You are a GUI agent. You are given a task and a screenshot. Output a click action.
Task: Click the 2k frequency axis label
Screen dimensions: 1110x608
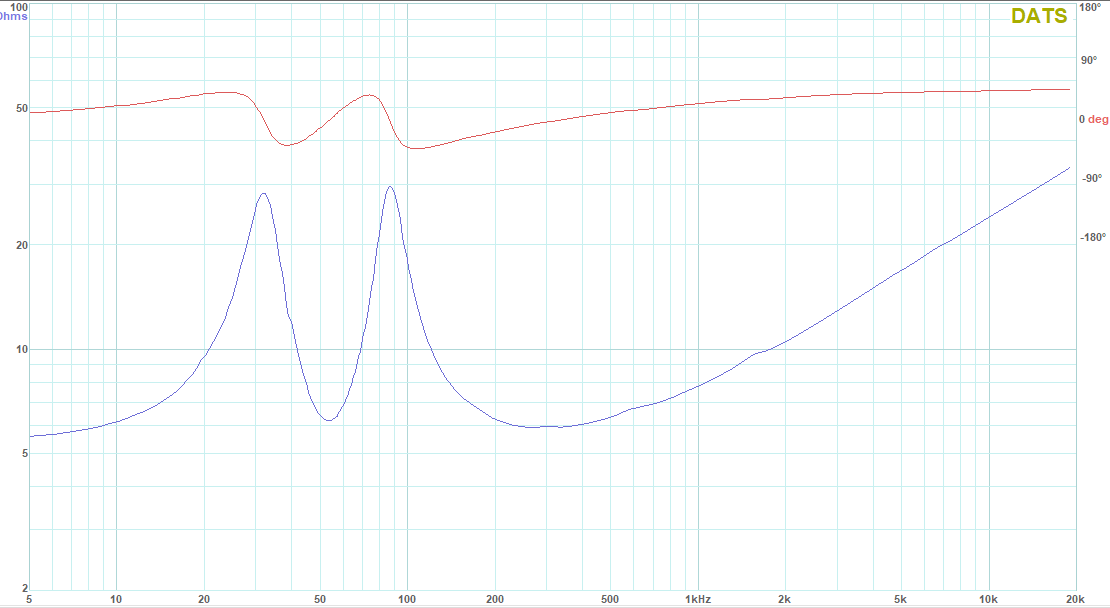coord(785,599)
